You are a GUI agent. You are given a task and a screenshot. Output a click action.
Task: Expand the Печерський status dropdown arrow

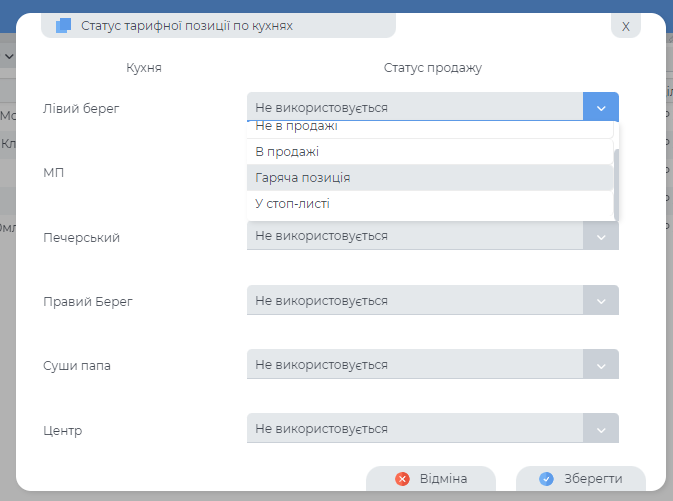tap(600, 236)
